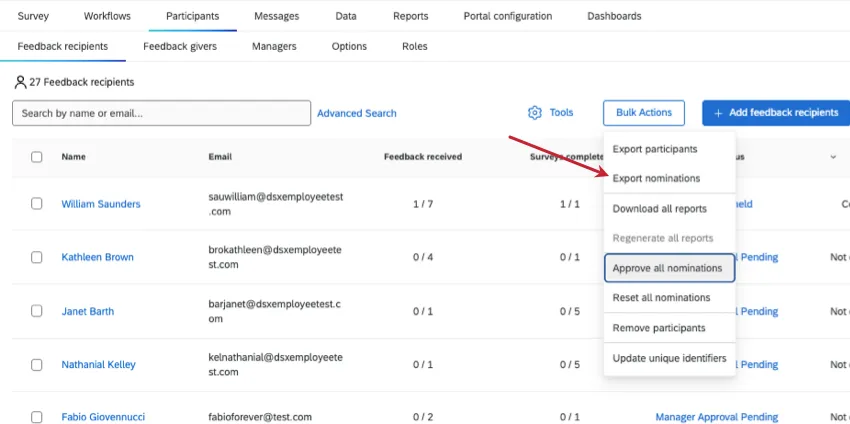Click the 0 / 2 feedback received value
Image resolution: width=850 pixels, height=424 pixels.
(423, 417)
